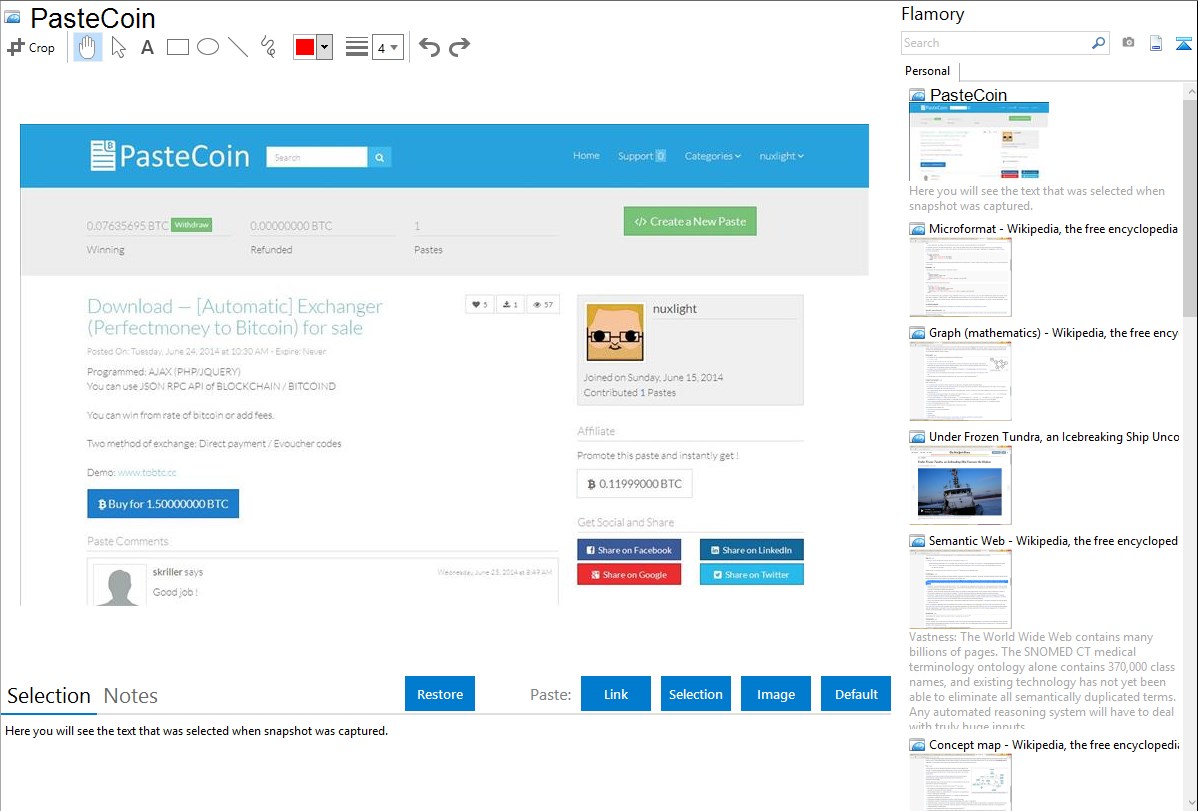The height and width of the screenshot is (811, 1198).
Task: Click Share on Google button
Action: 629,574
